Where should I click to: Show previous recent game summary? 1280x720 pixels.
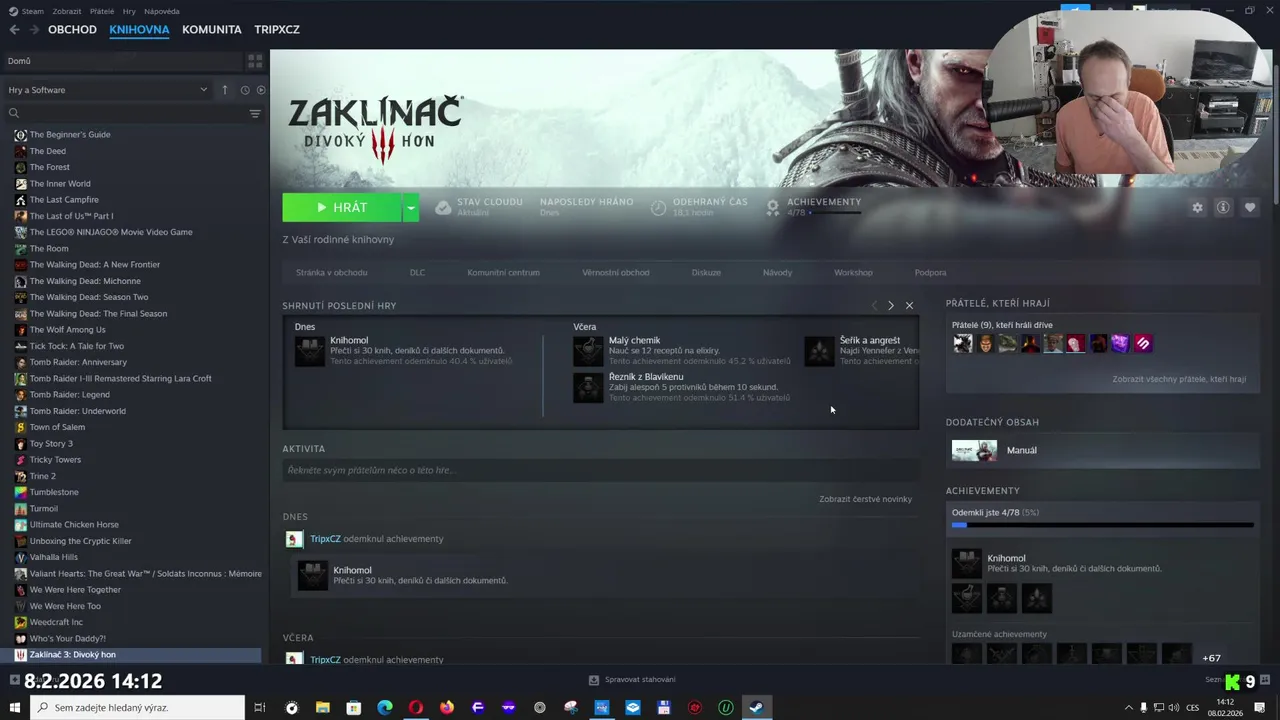coord(874,305)
